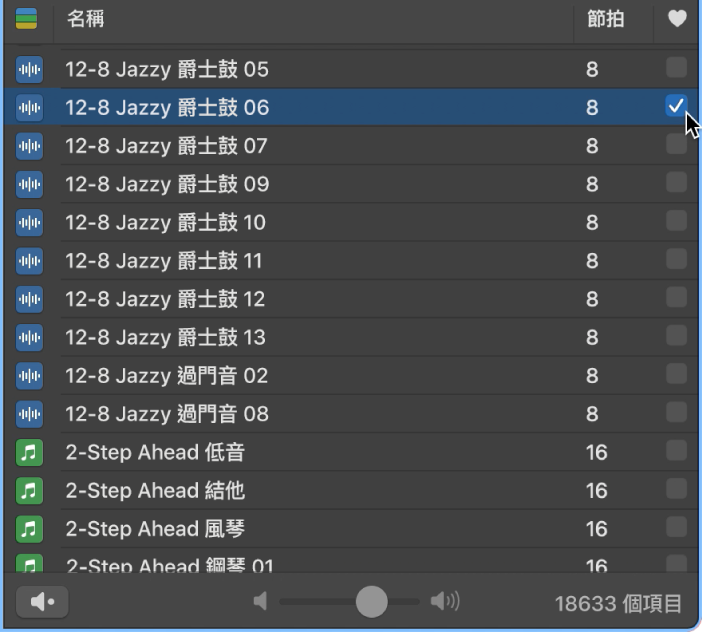Click the audio loop icon for 爵士鼓 11
Screen dimensions: 702x633
click(x=30, y=261)
